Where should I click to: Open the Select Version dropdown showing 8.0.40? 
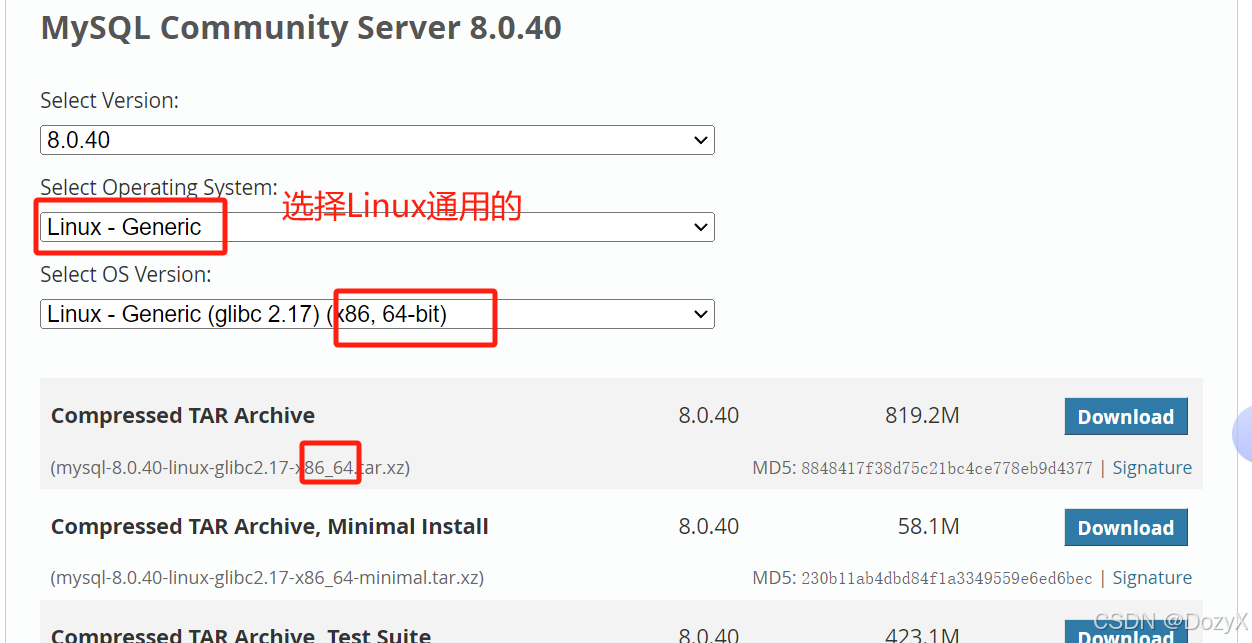(377, 140)
